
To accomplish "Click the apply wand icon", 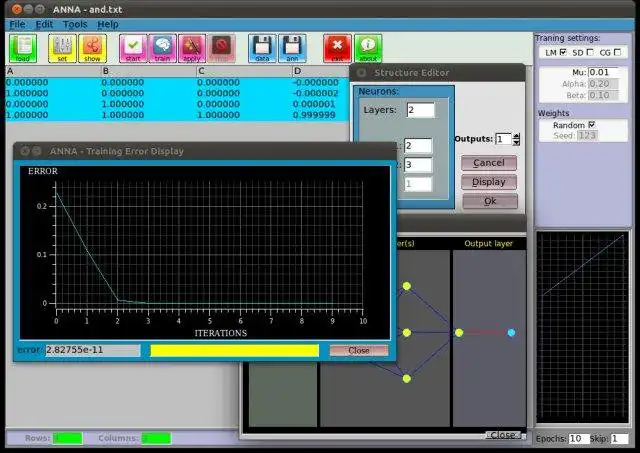I will tap(192, 48).
